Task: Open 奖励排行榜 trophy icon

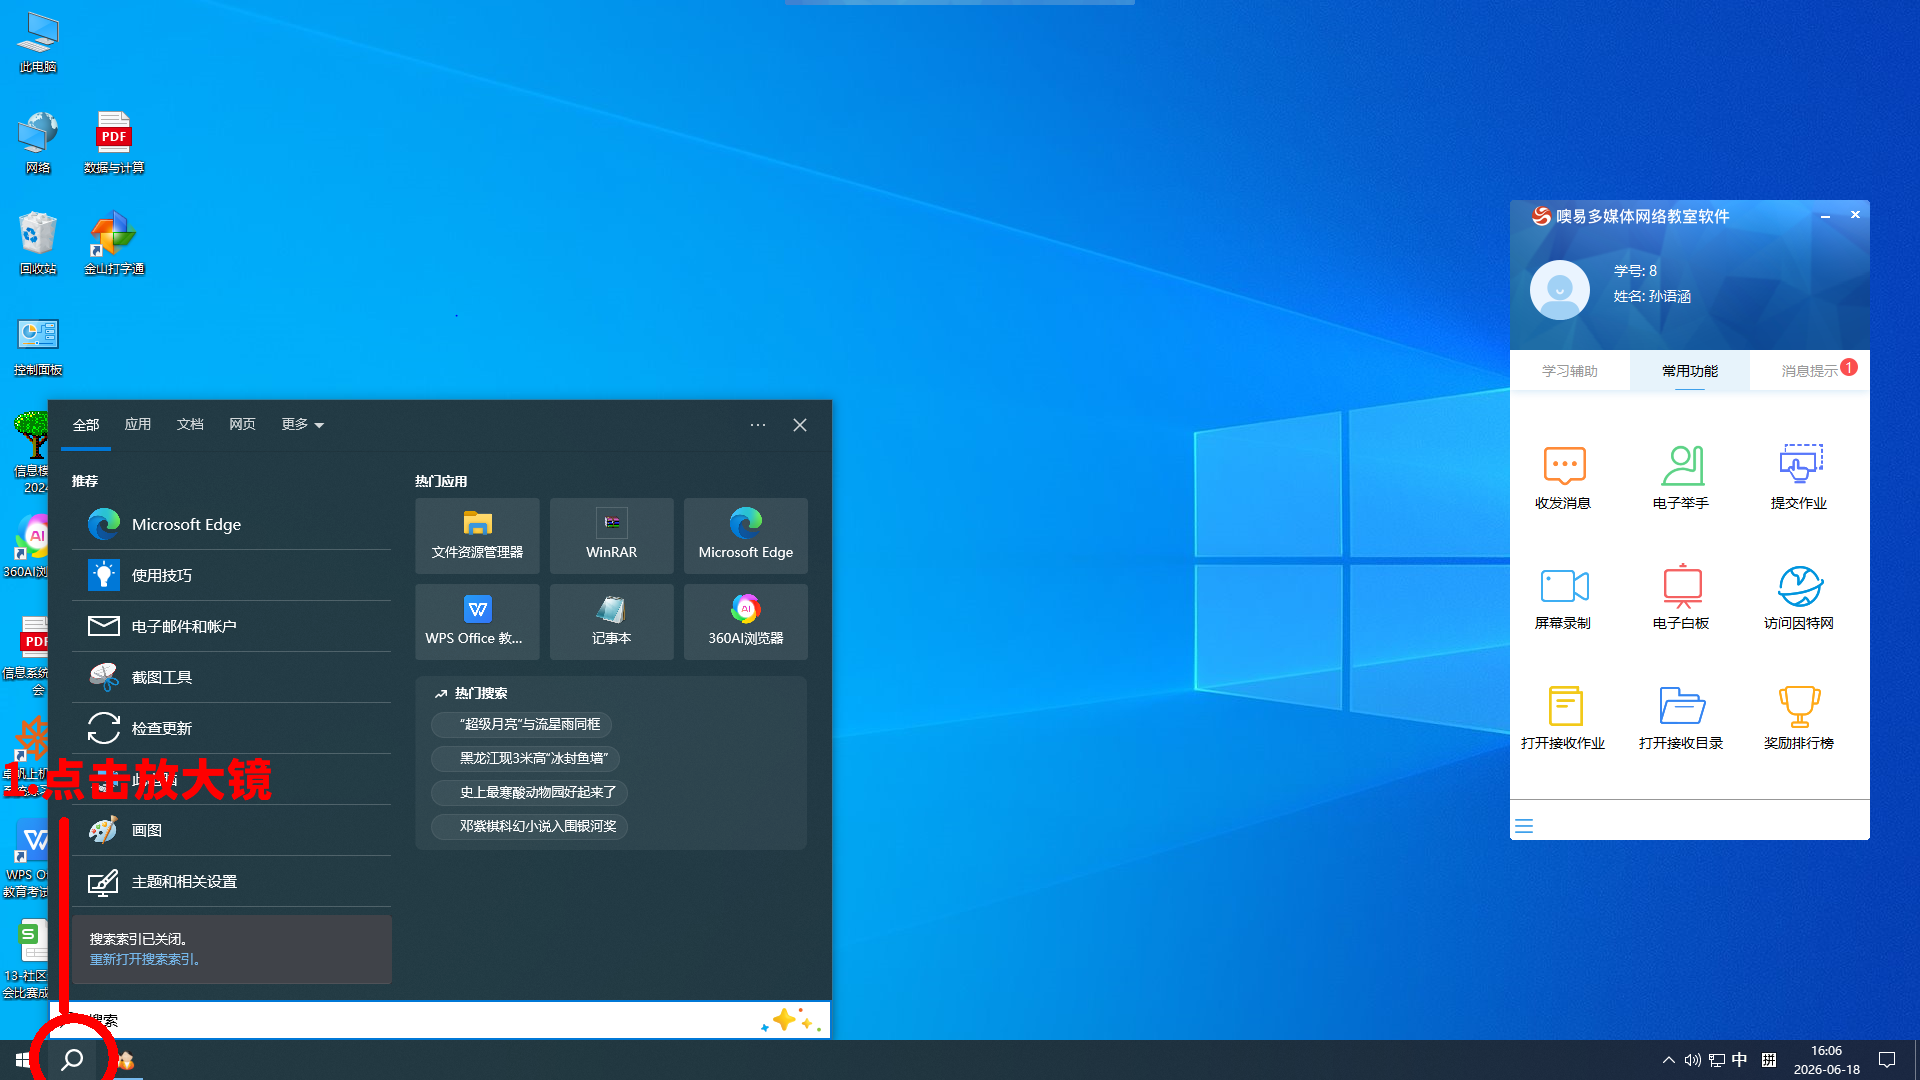Action: [1799, 717]
